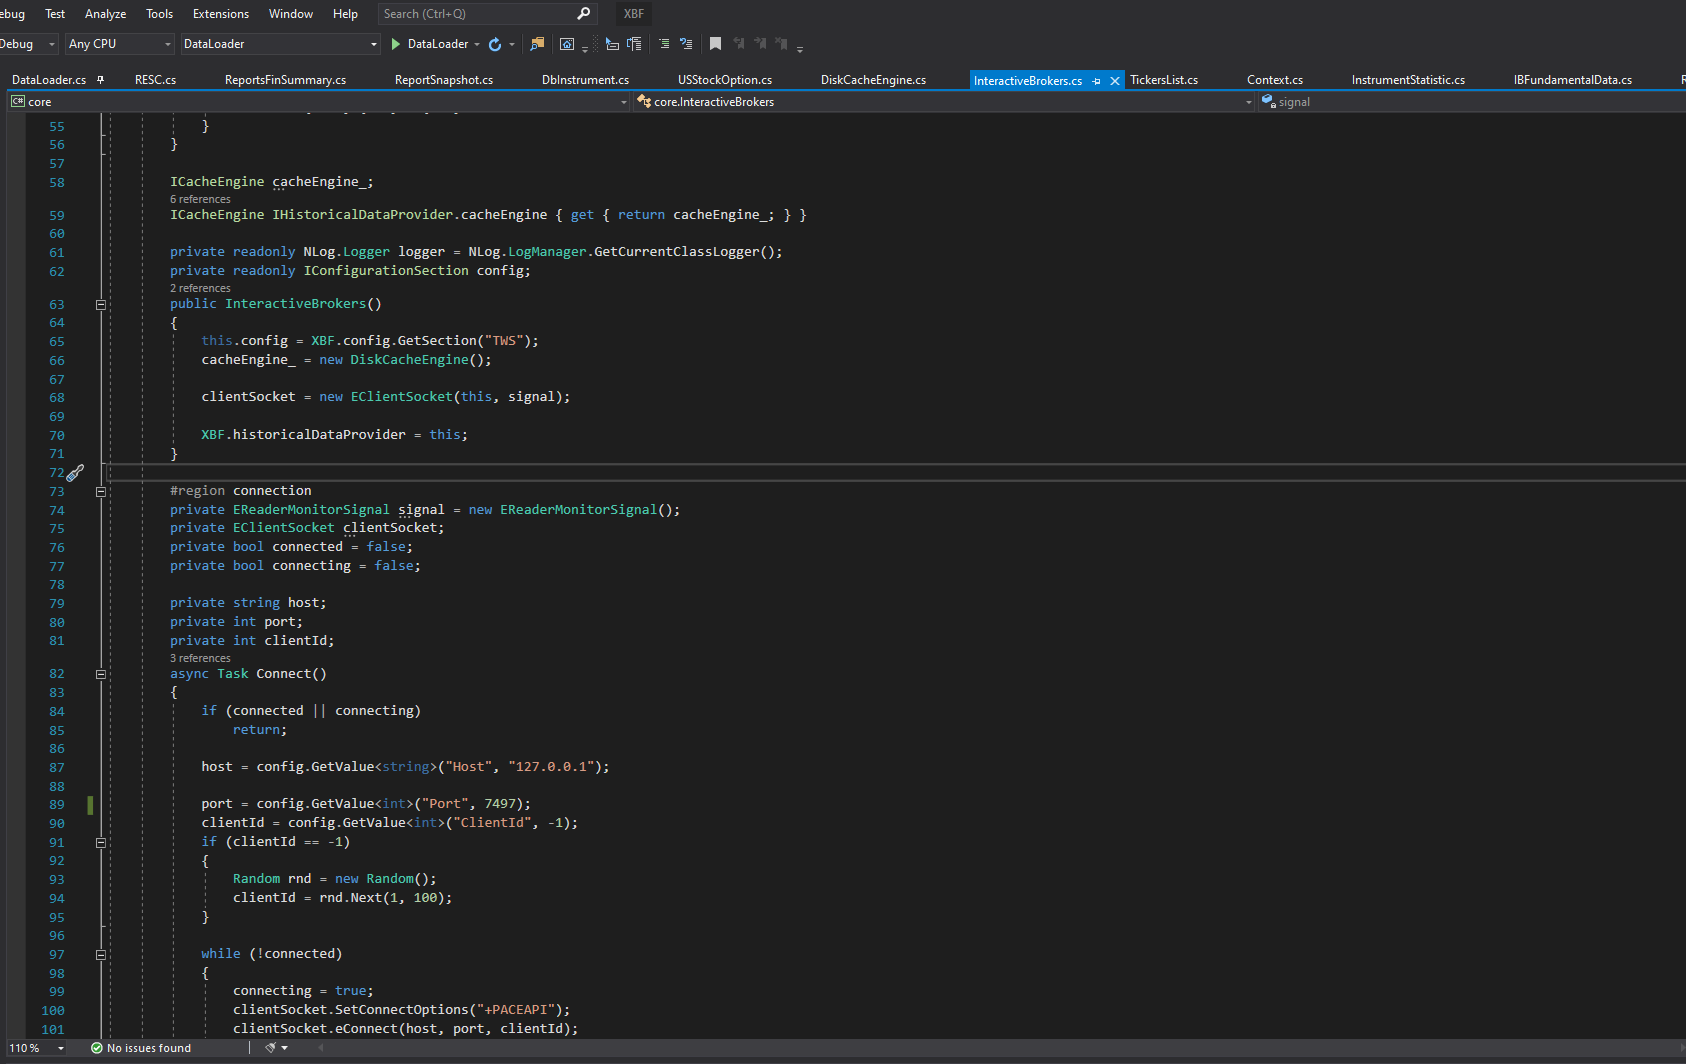Image resolution: width=1686 pixels, height=1064 pixels.
Task: Click the select-element cursor icon in toolbar
Action: pos(612,44)
